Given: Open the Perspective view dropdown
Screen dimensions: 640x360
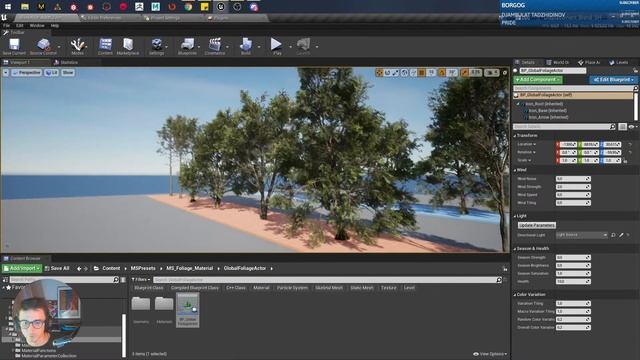Looking at the screenshot, I should pyautogui.click(x=27, y=73).
